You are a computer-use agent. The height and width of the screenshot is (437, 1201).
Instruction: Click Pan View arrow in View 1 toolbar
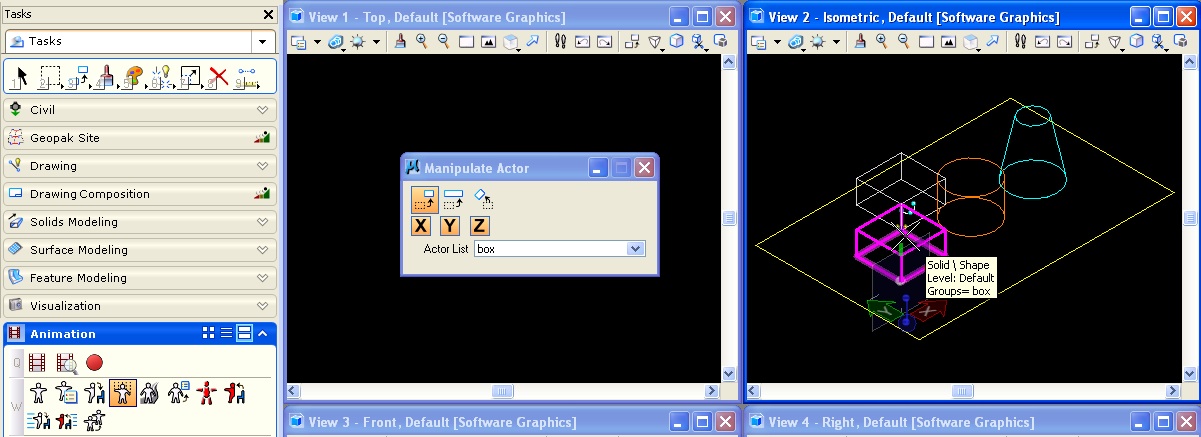(532, 41)
